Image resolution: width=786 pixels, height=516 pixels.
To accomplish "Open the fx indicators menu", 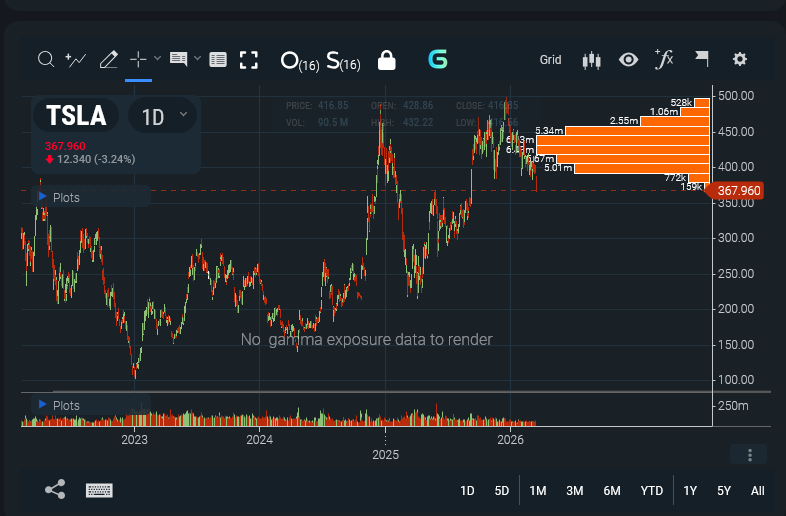I will (664, 59).
